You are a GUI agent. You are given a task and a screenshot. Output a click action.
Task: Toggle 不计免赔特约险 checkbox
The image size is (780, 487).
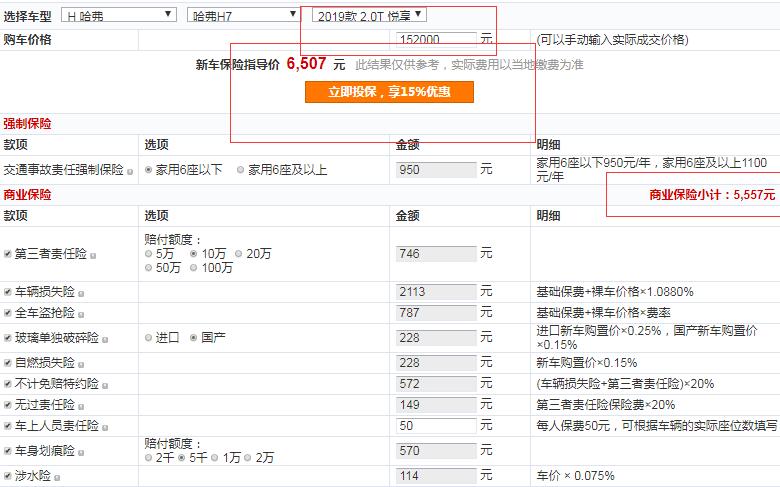[x=7, y=384]
